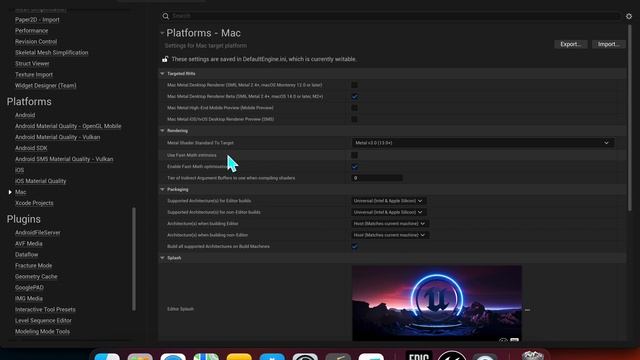Open Maps app from the dock
640x360 pixels.
(206, 356)
